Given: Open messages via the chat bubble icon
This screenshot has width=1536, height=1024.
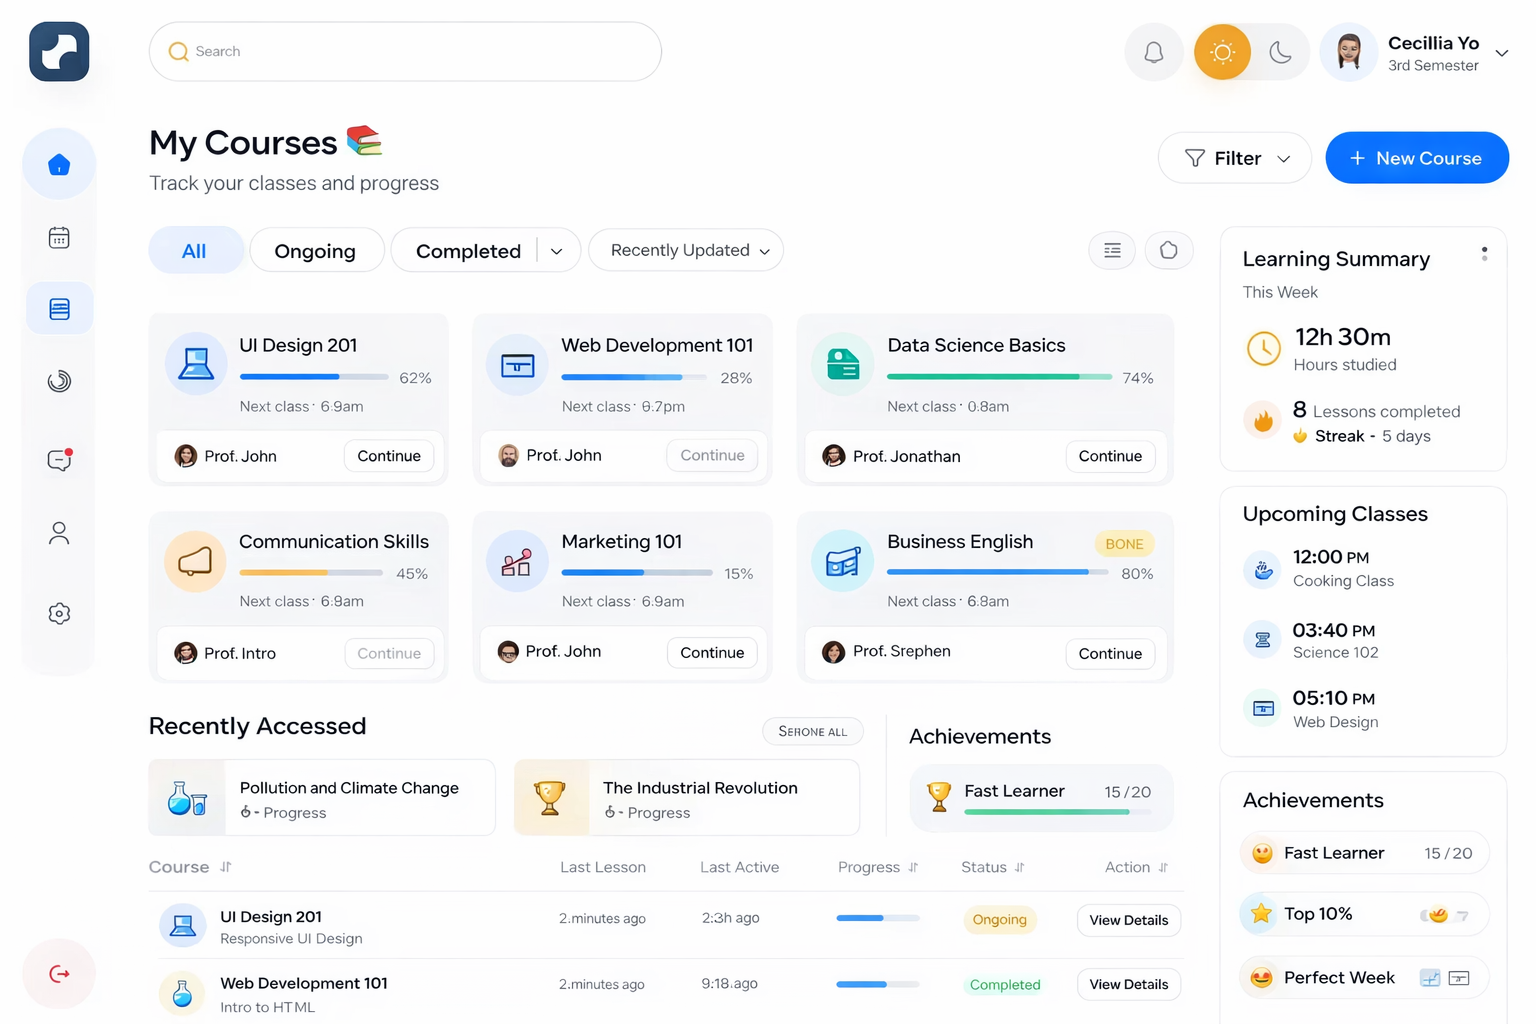Looking at the screenshot, I should click(59, 460).
